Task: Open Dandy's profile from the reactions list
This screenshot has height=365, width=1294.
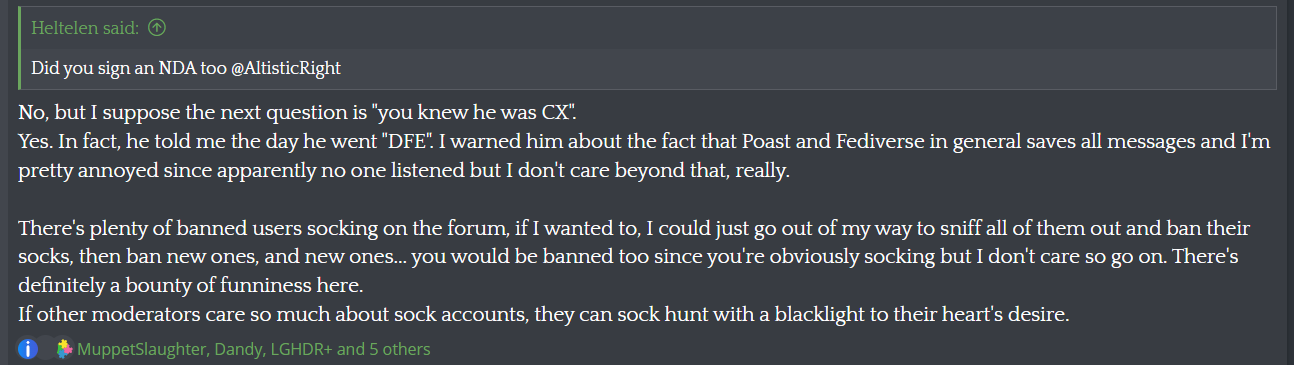Action: click(230, 349)
